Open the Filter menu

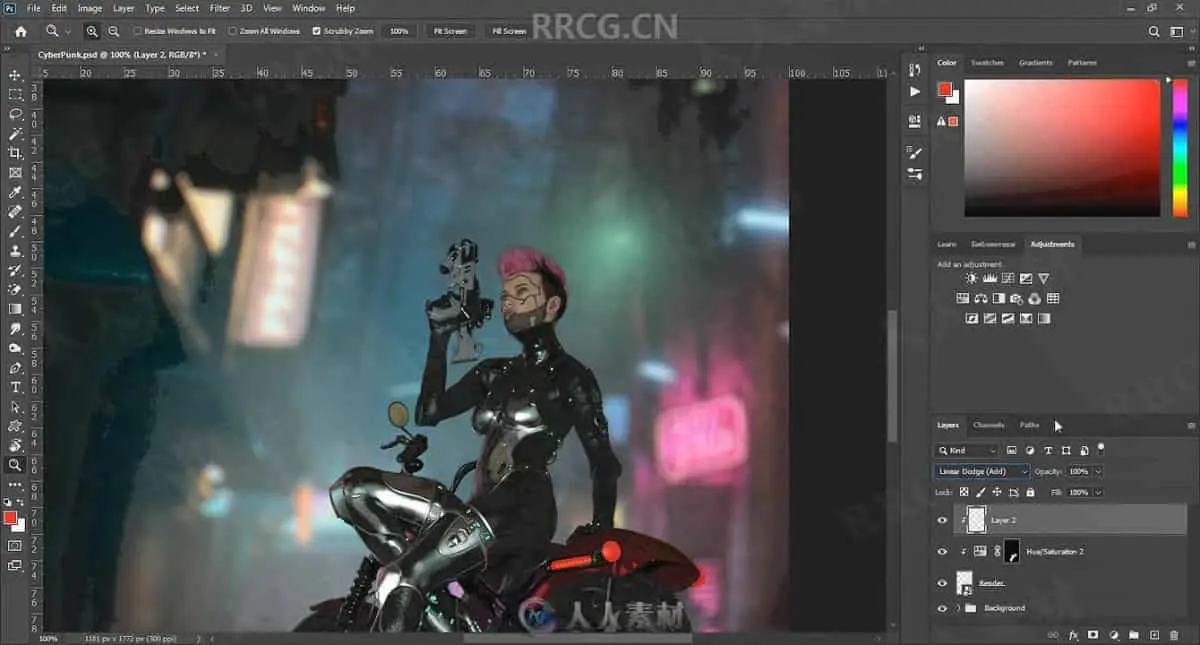[220, 8]
